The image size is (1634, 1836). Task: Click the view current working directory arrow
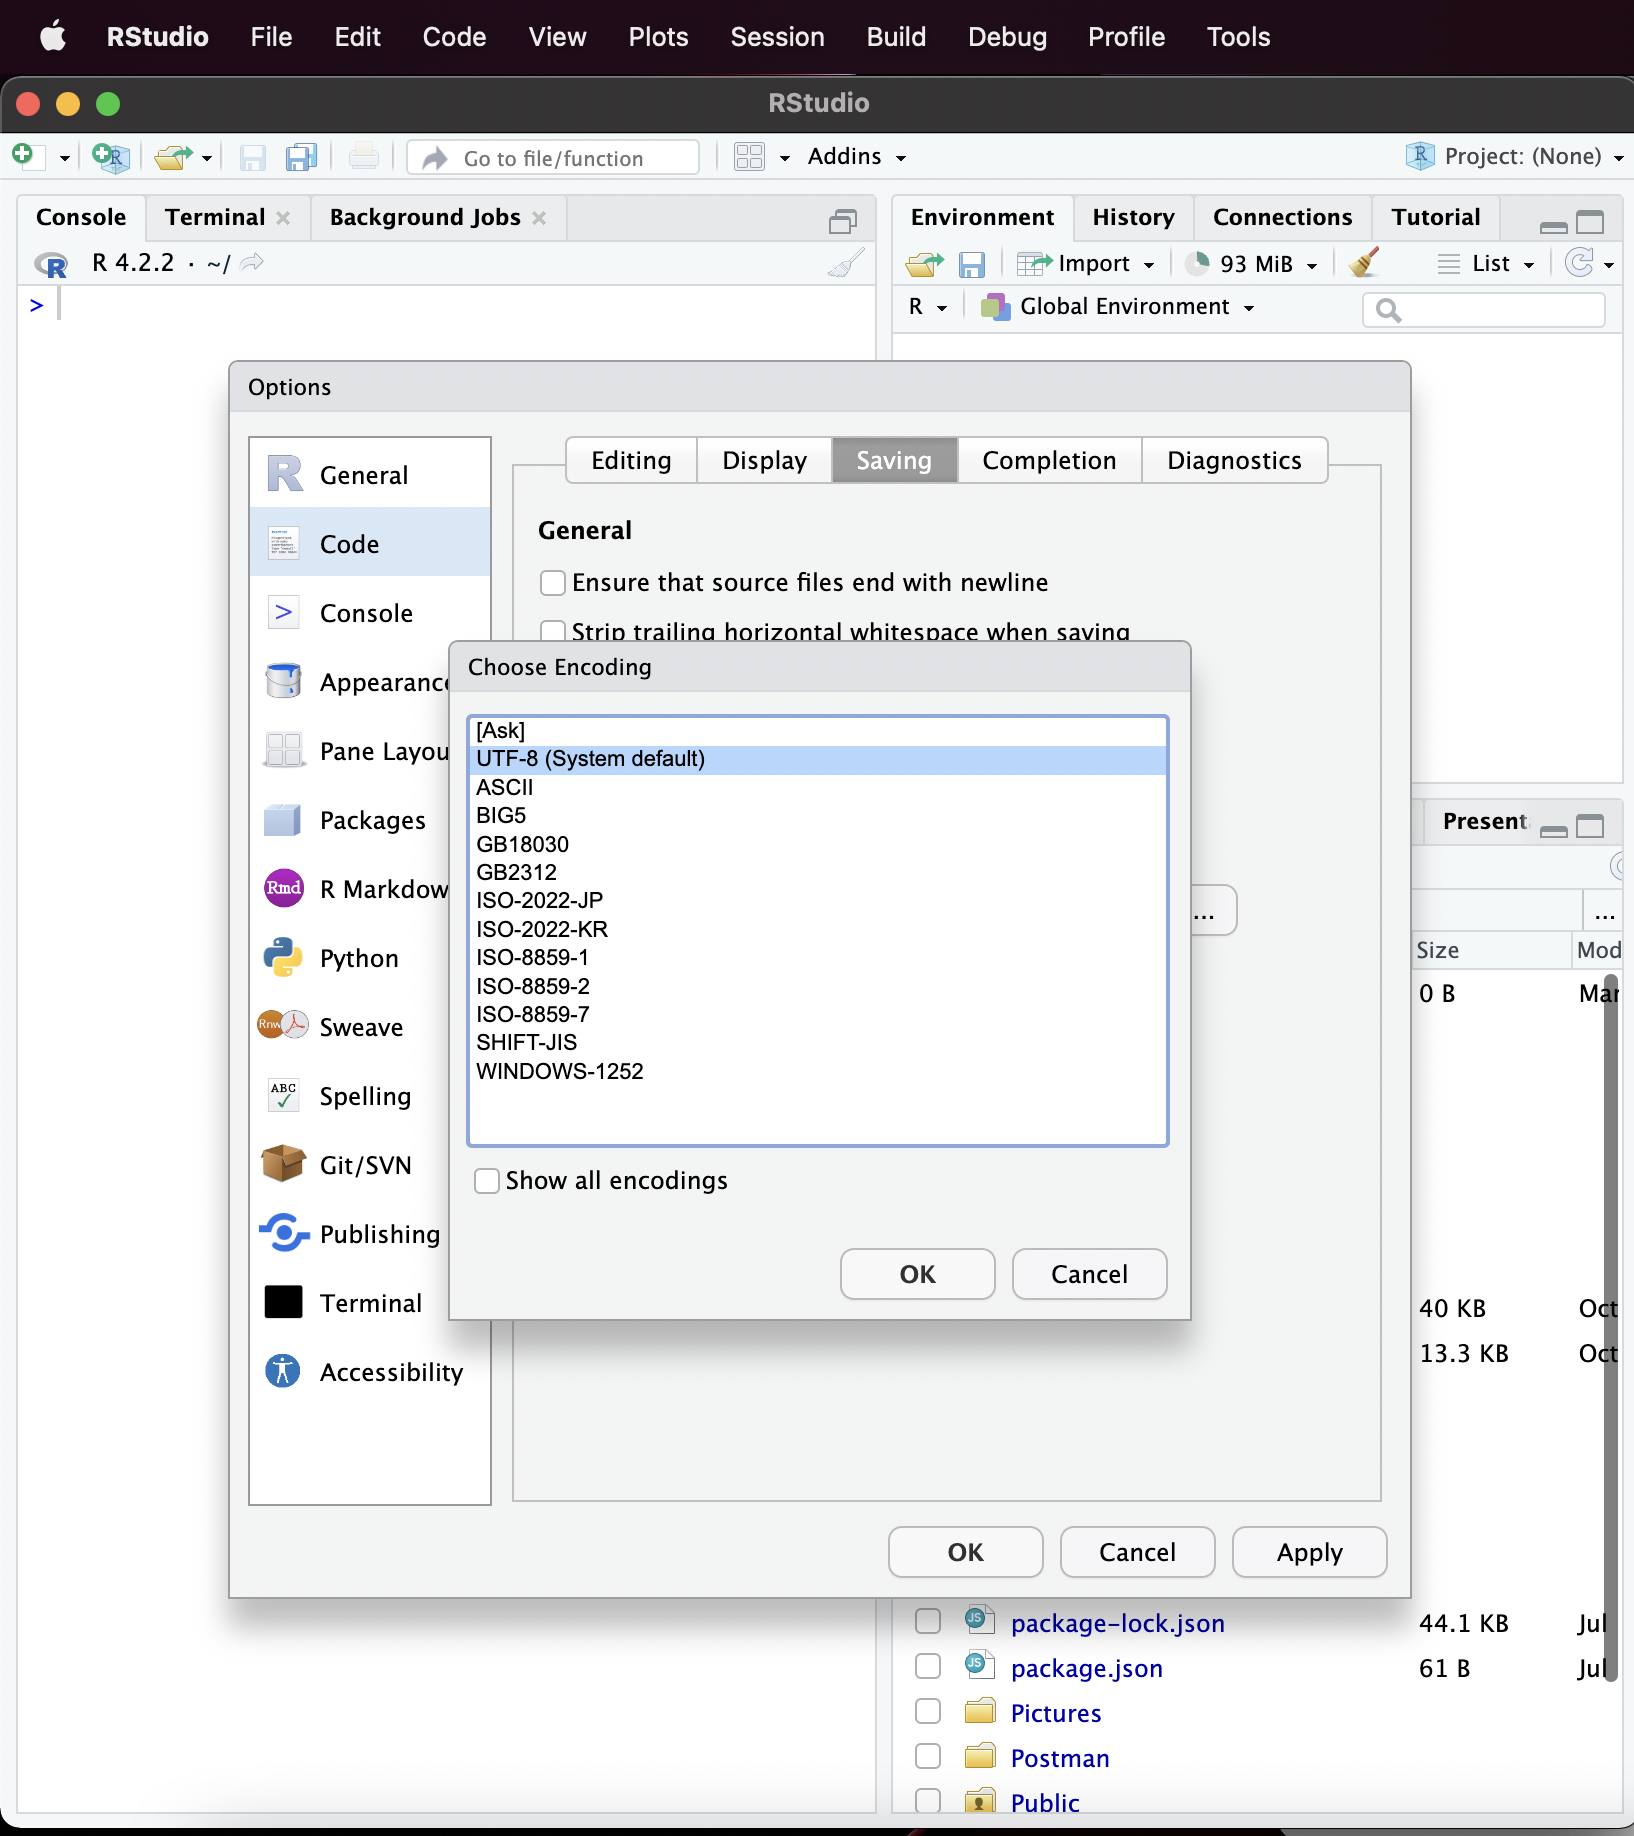pyautogui.click(x=253, y=262)
